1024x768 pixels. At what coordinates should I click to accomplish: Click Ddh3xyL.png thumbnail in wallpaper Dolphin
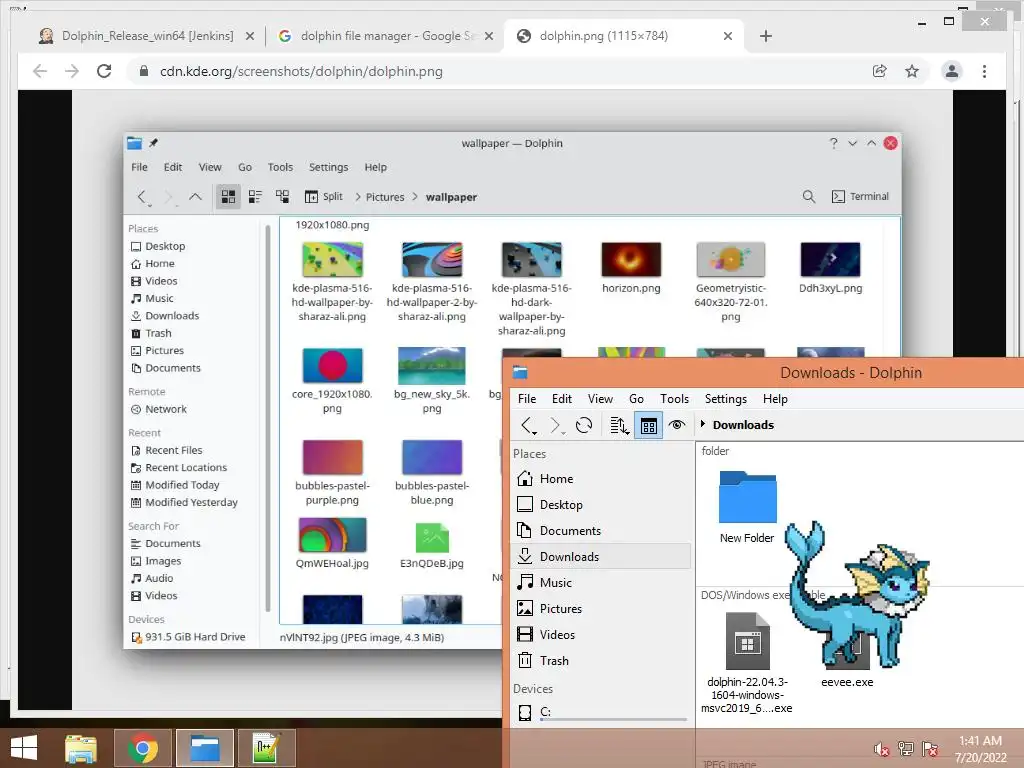pos(830,259)
